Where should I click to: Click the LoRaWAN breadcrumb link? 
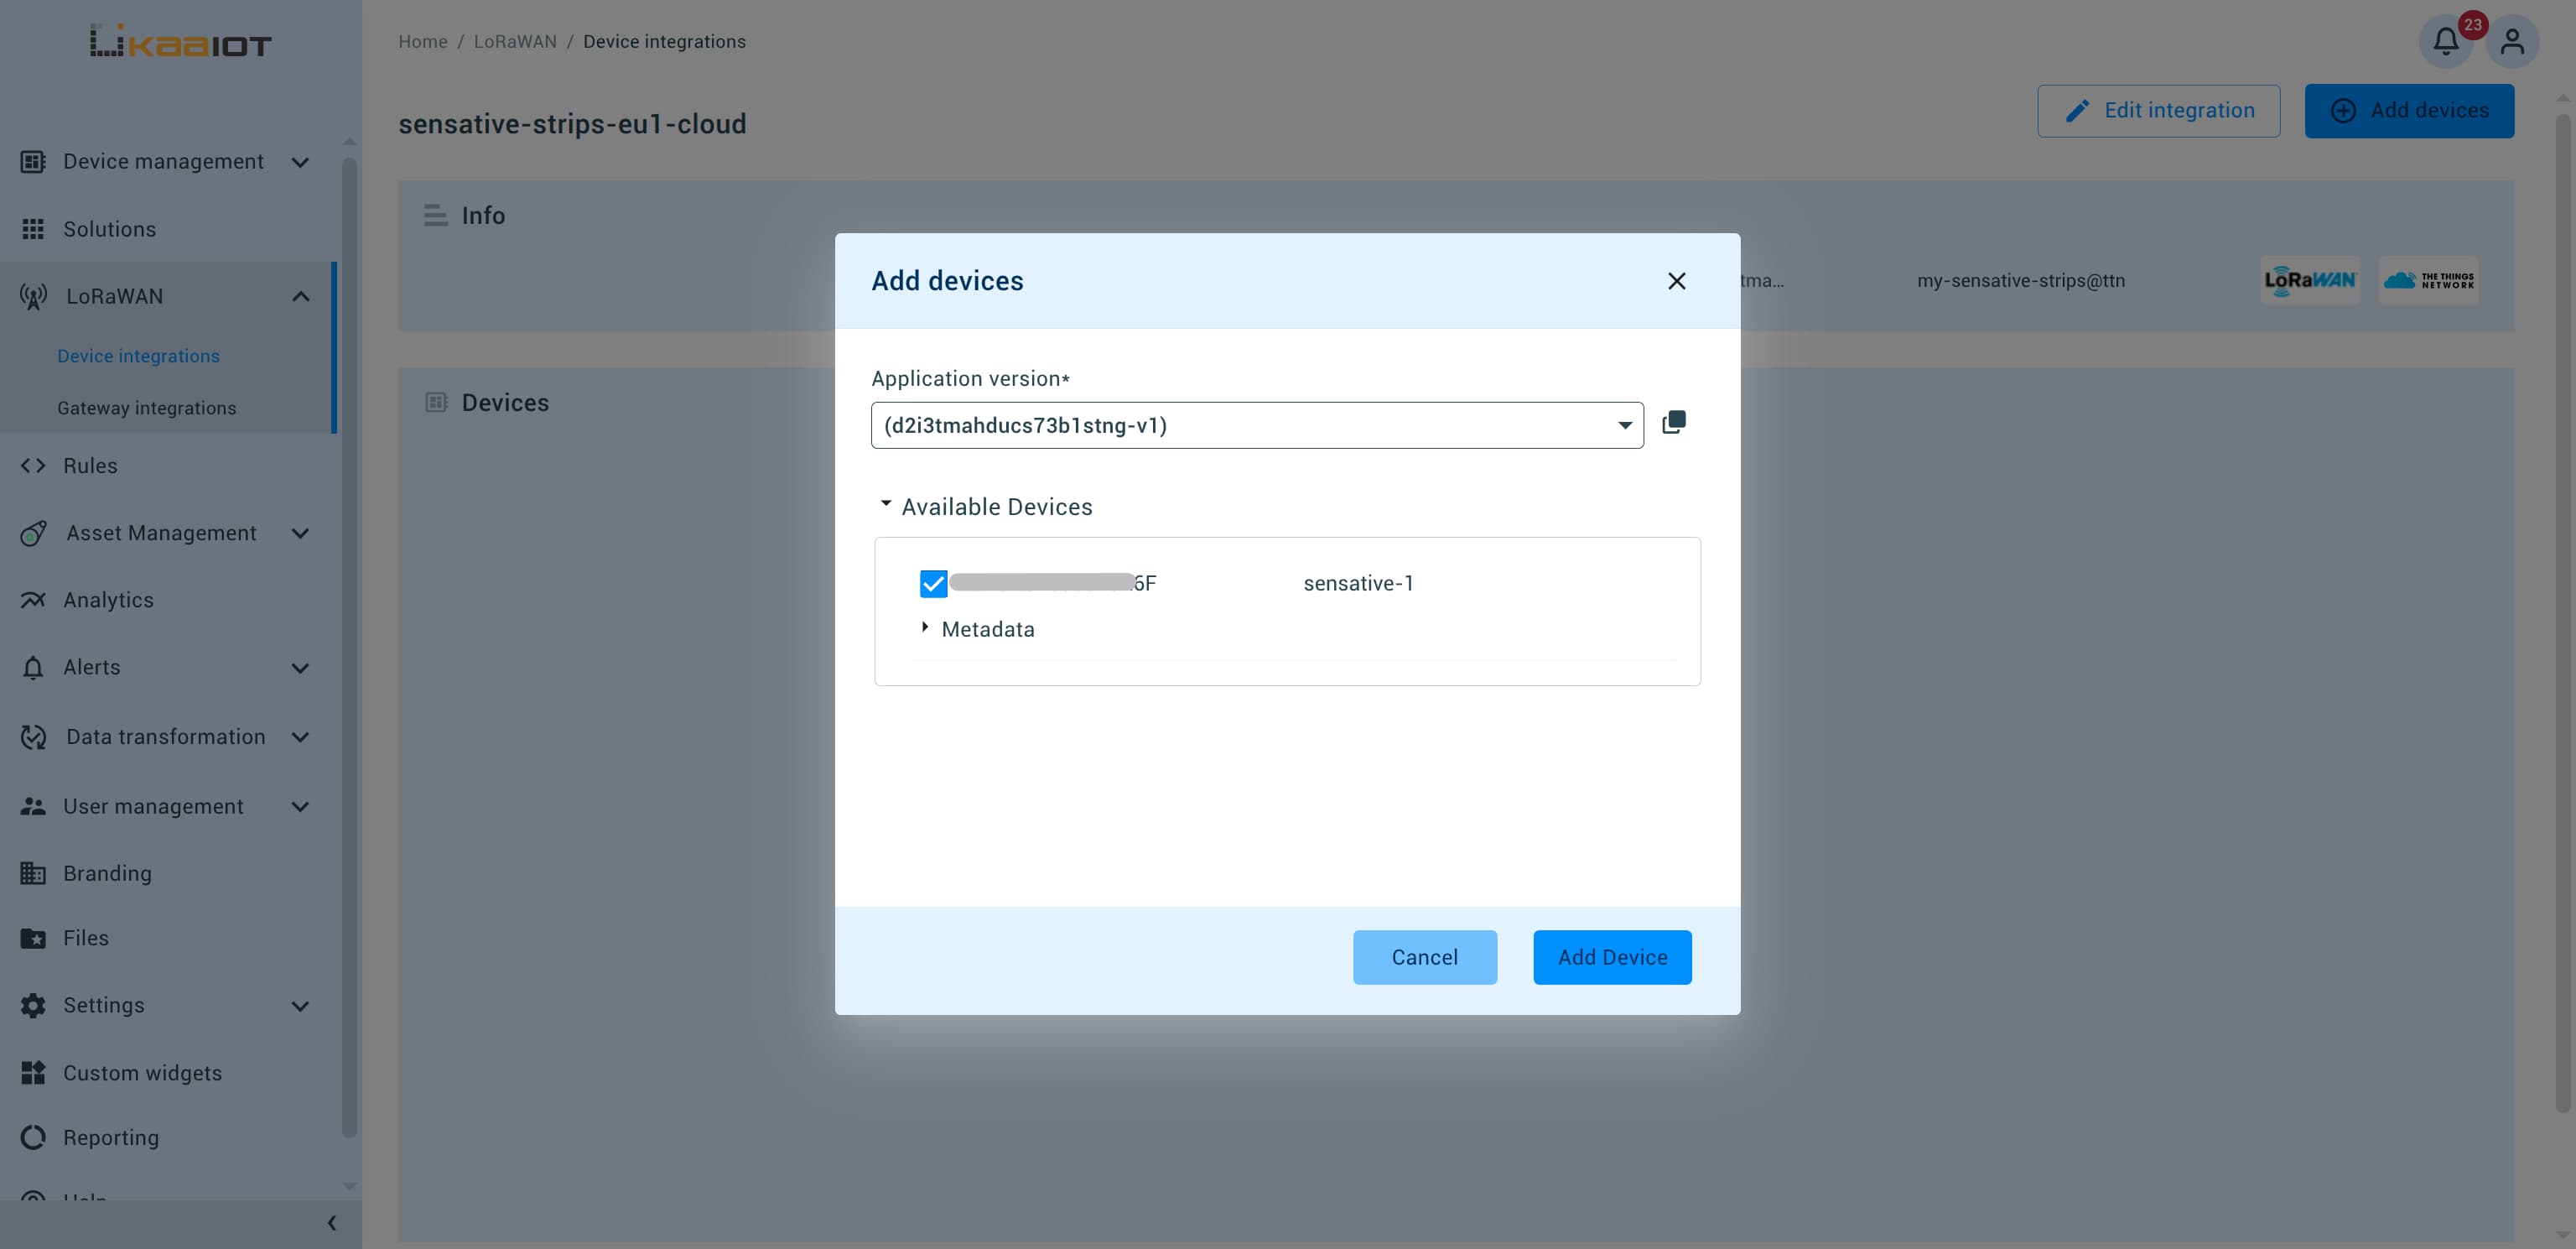click(515, 42)
